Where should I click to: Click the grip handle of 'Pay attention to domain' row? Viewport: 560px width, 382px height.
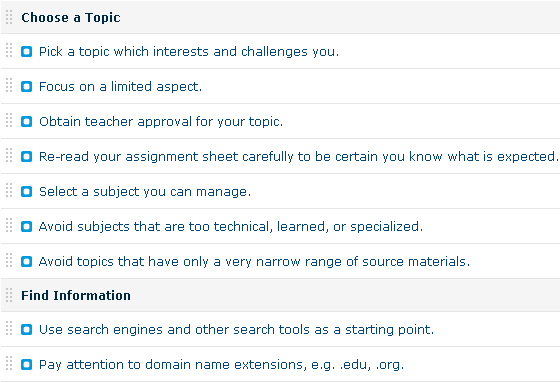(9, 363)
